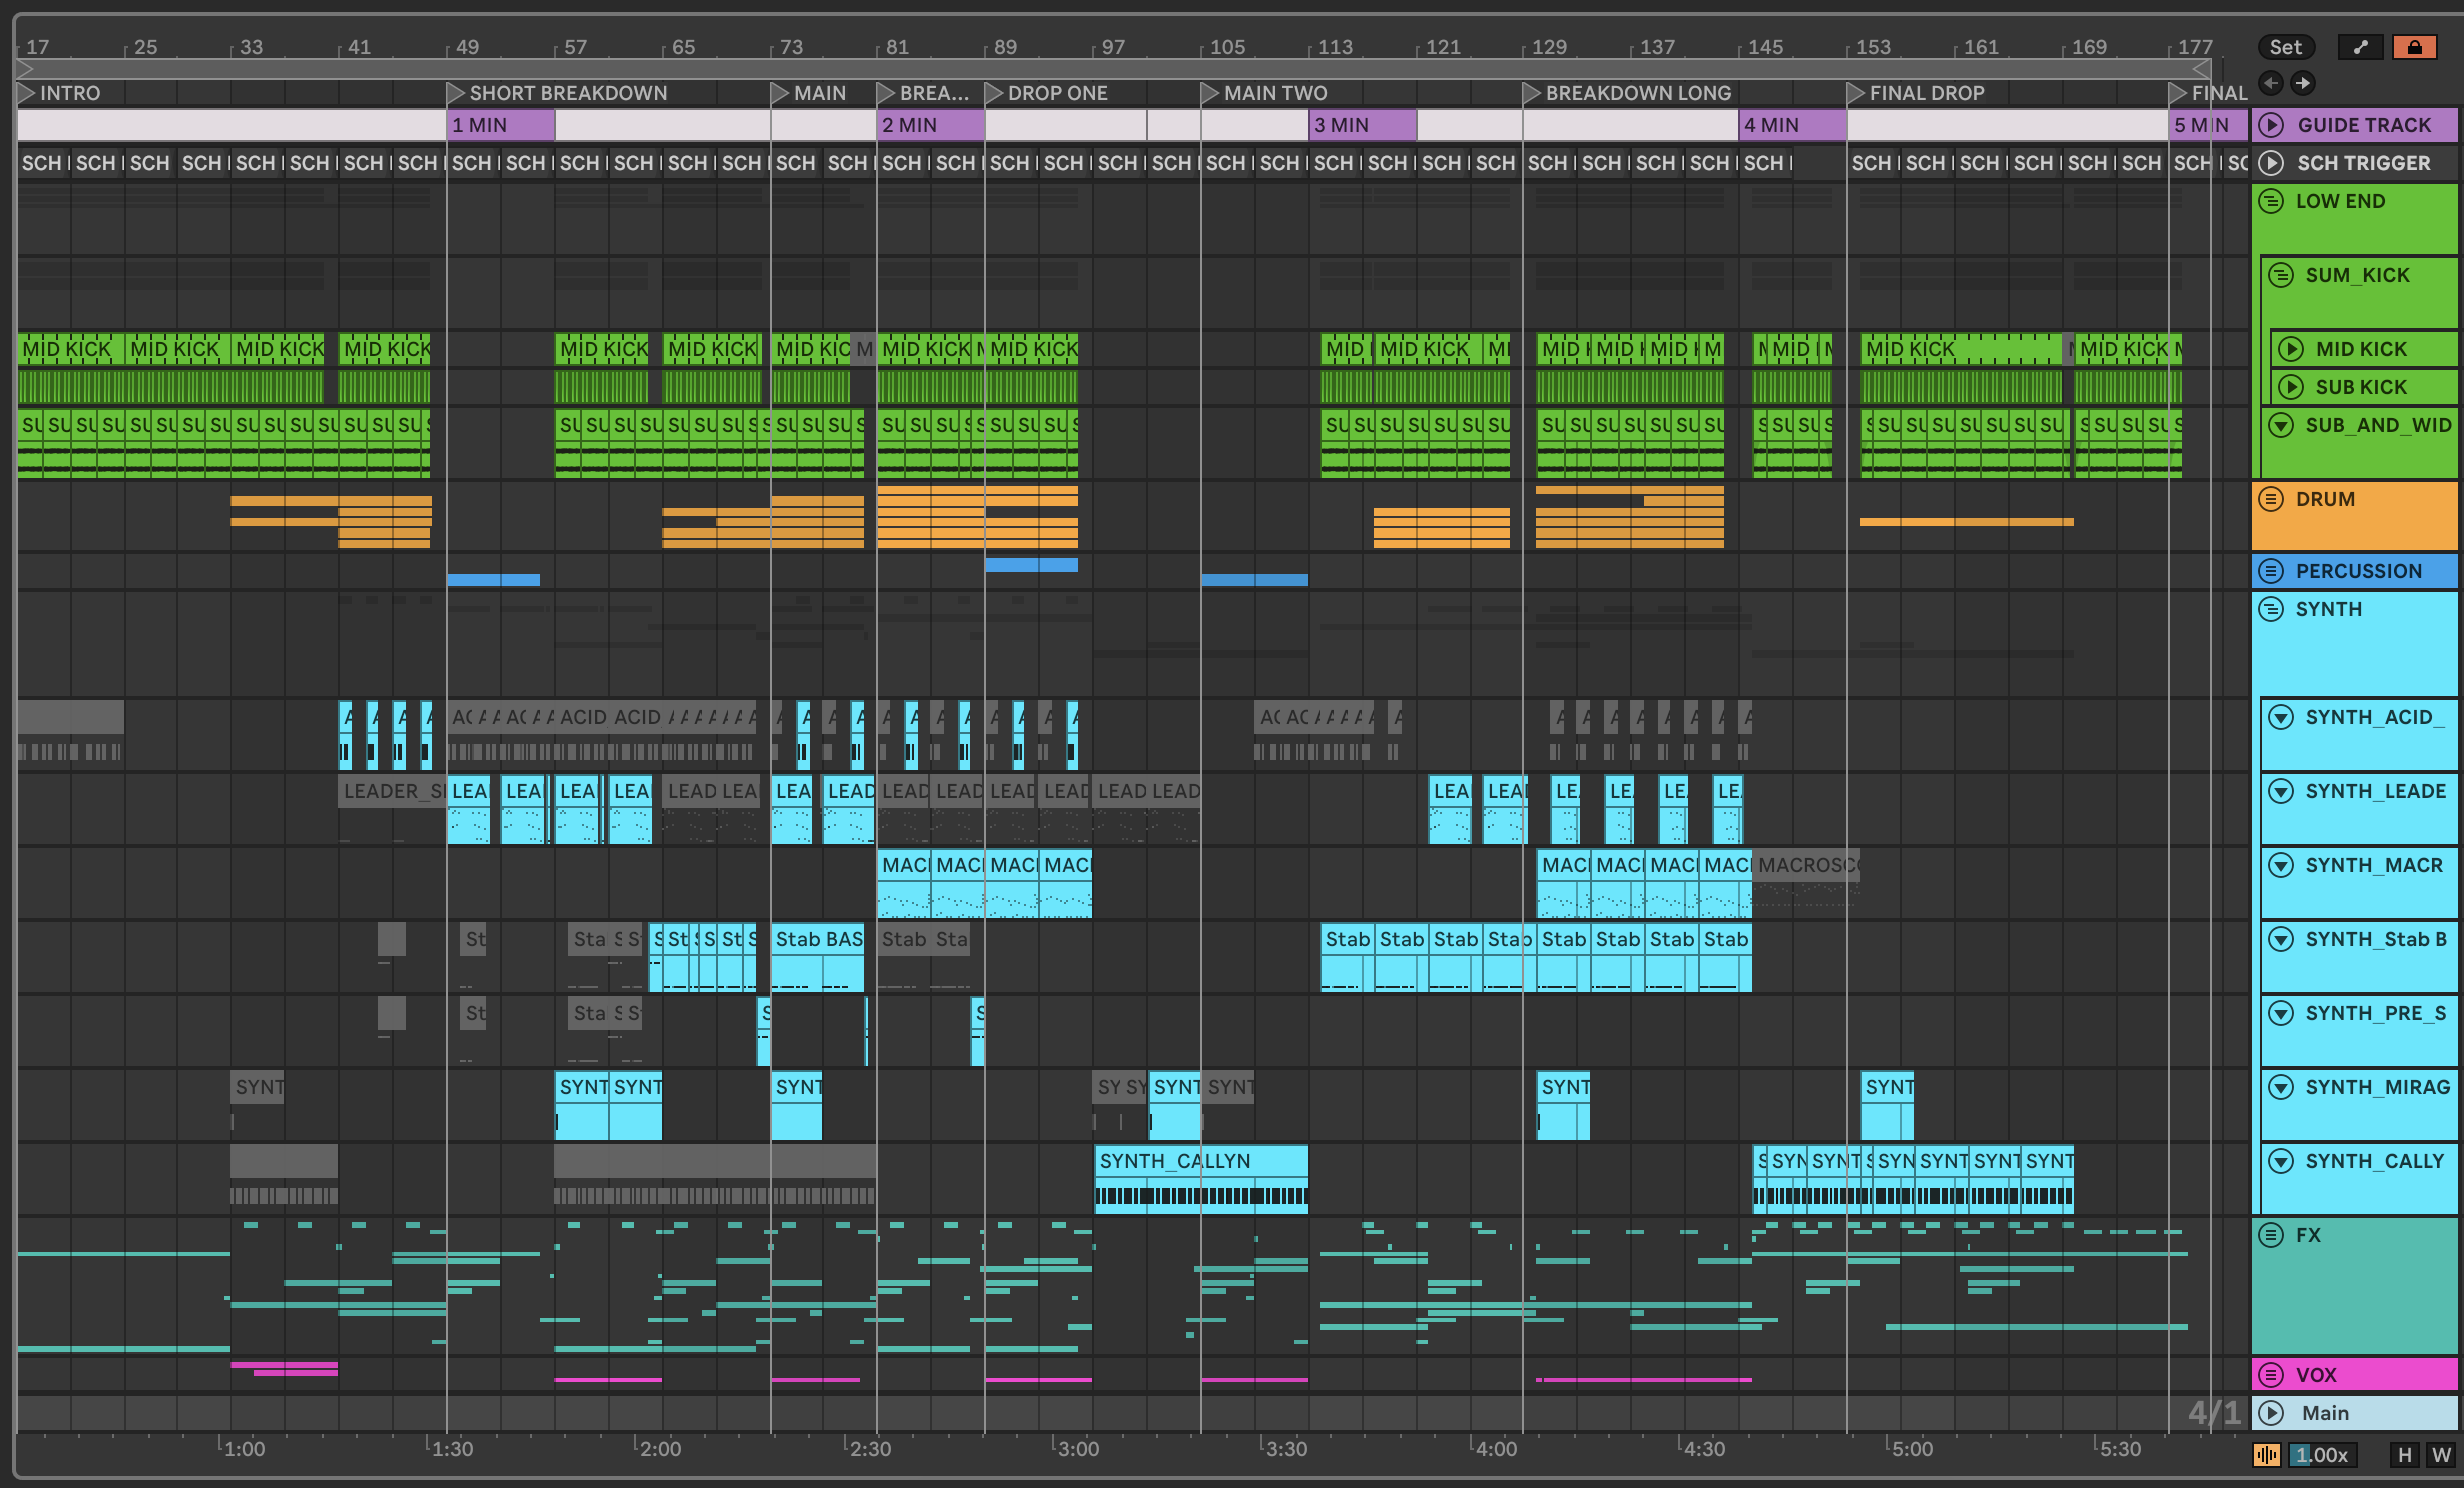The height and width of the screenshot is (1488, 2464).
Task: Fold the SYNTH_LEADE track
Action: click(x=2281, y=791)
